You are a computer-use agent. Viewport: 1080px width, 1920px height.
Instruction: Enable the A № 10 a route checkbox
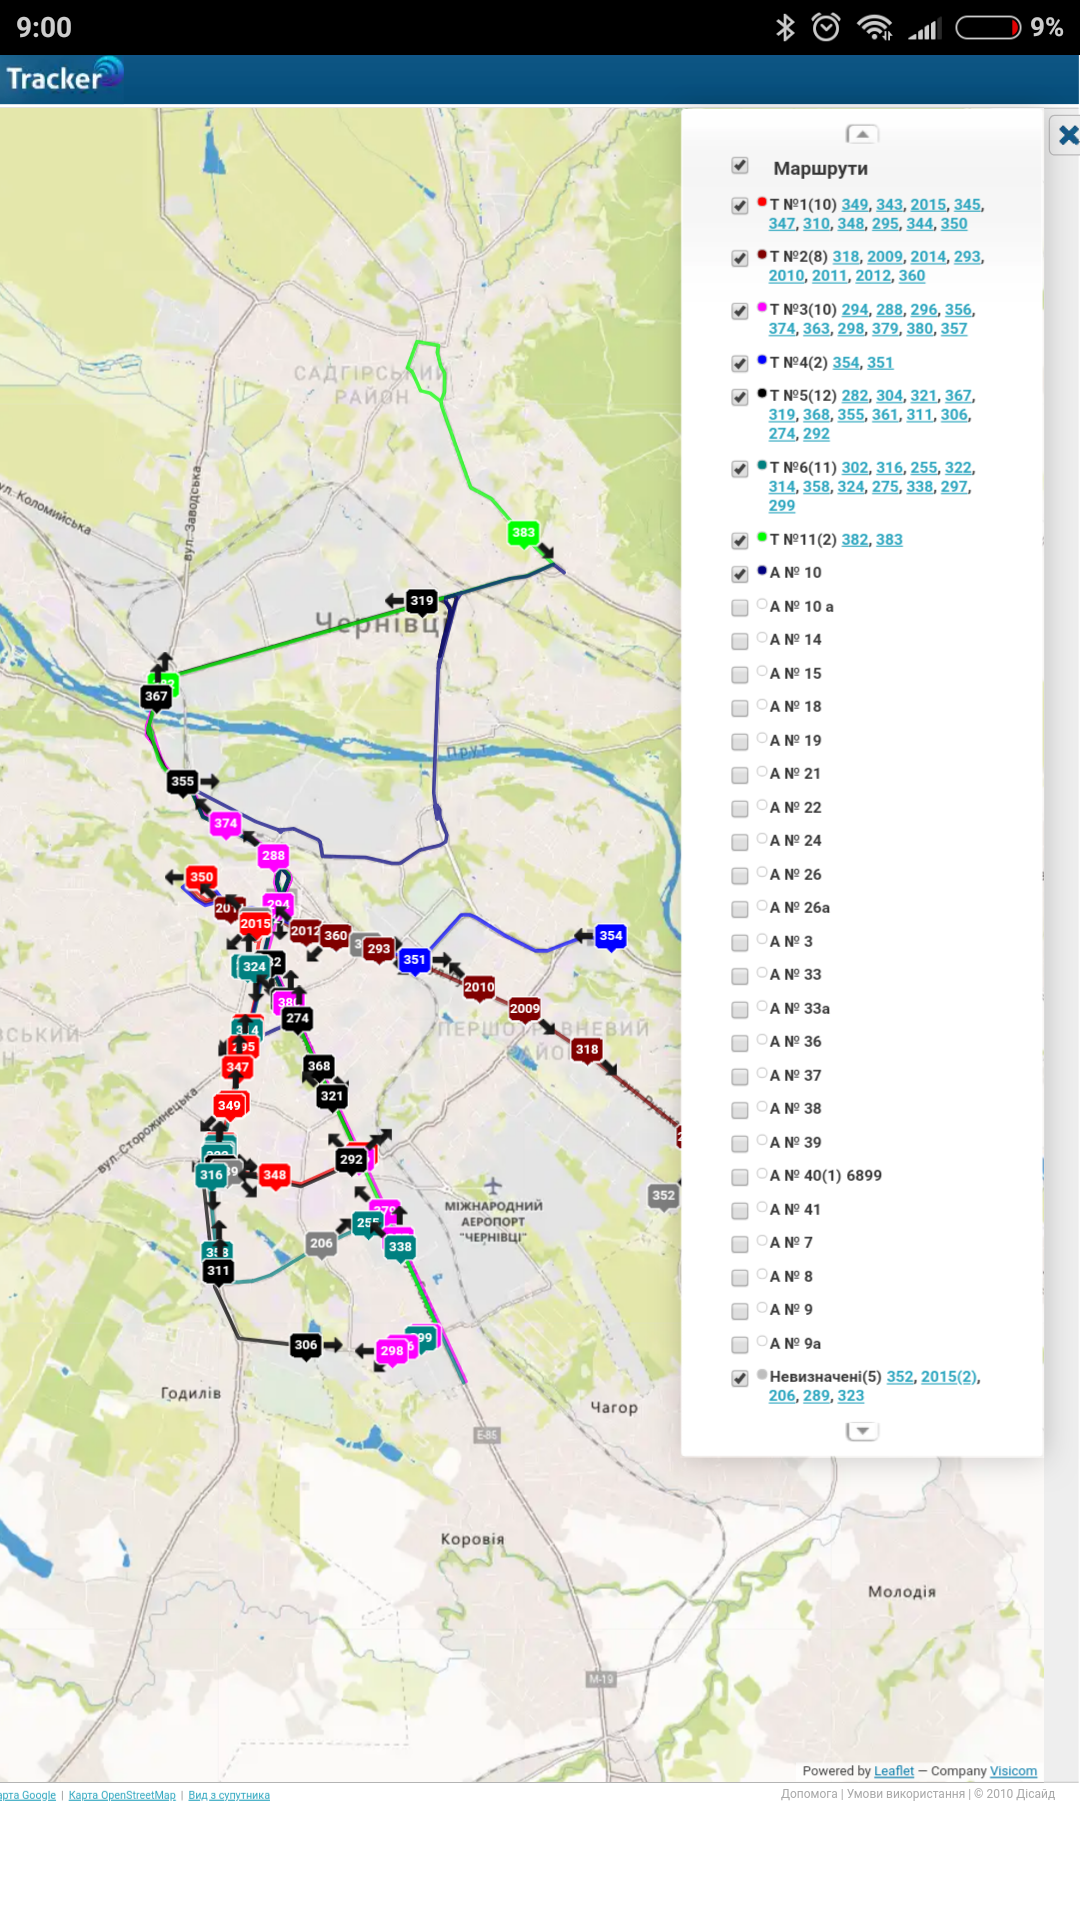[740, 608]
